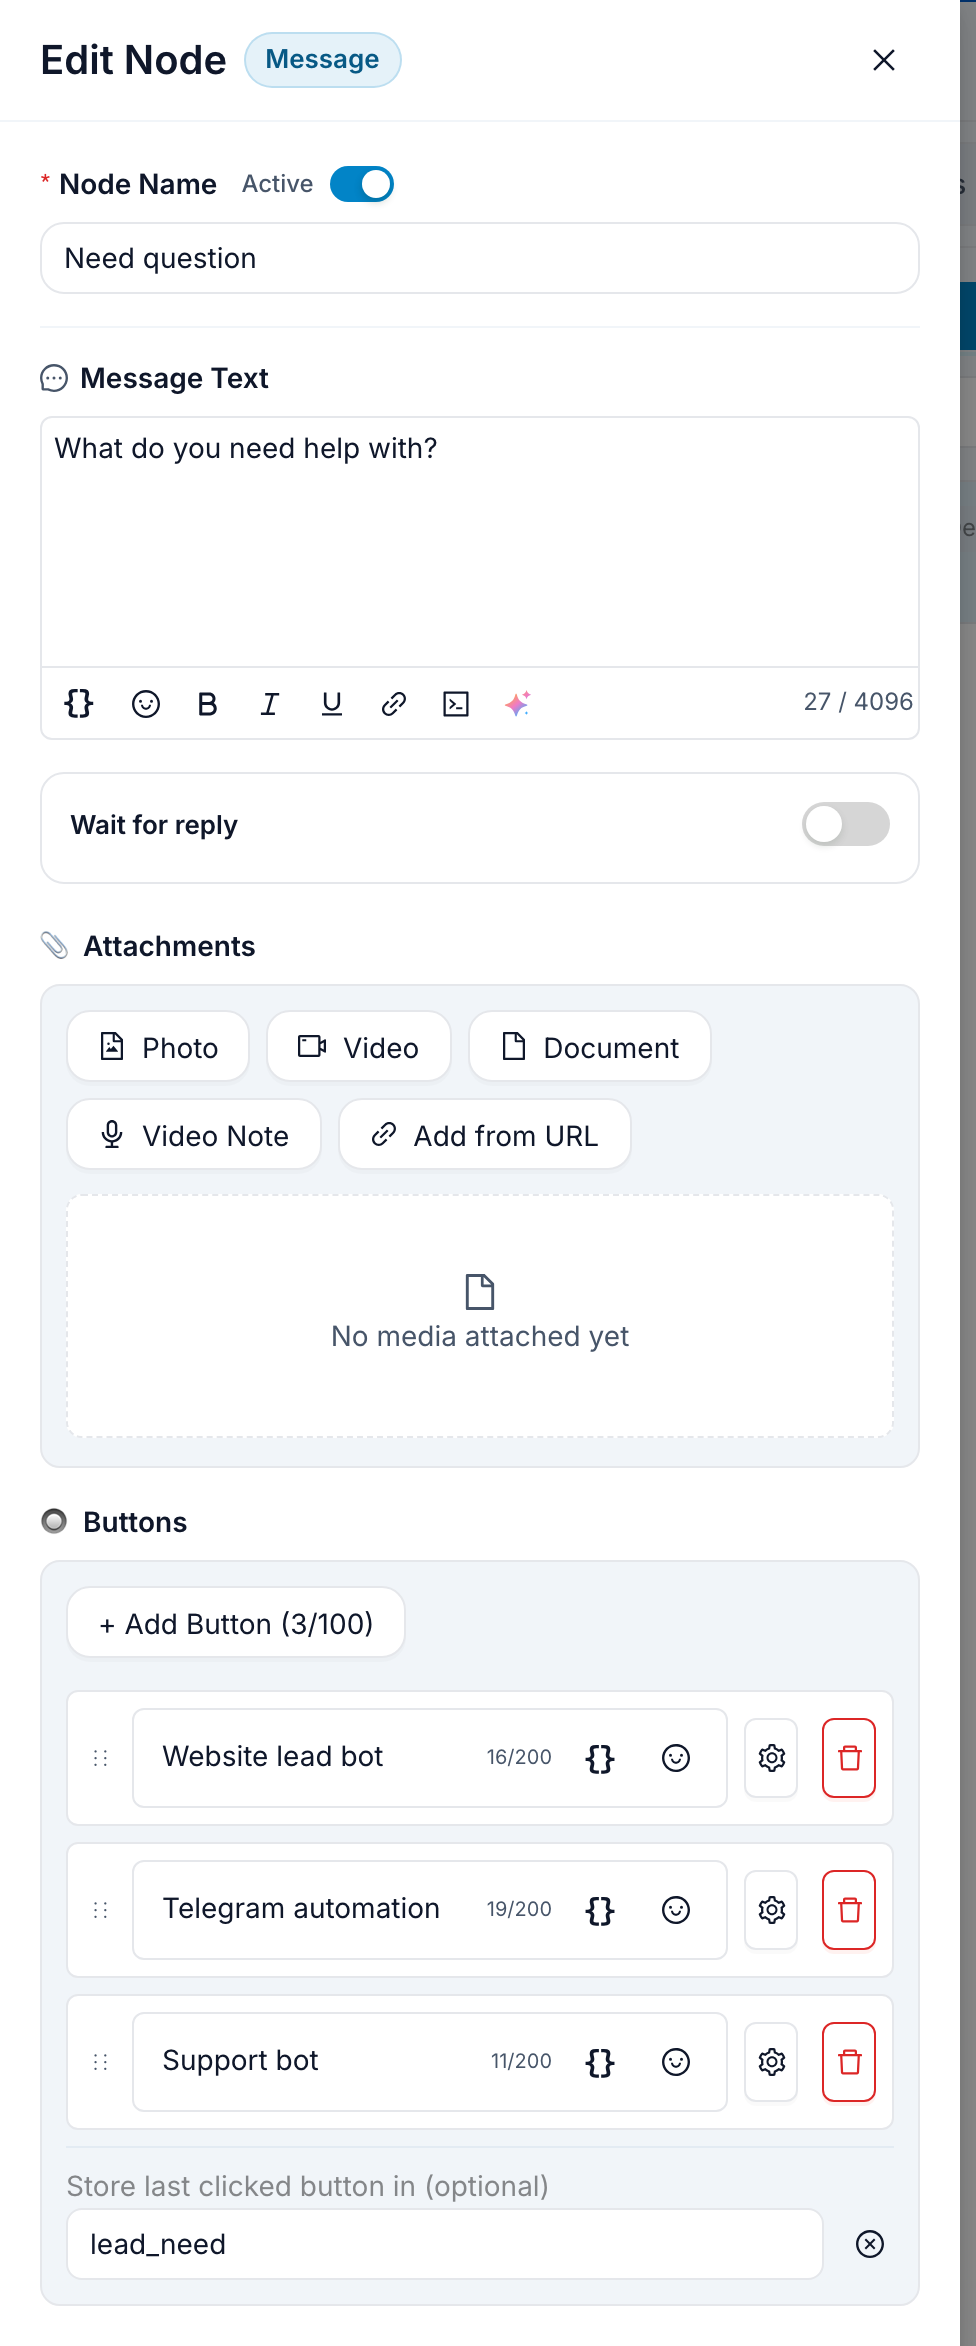Click the 27 / 4096 character counter

(x=858, y=702)
